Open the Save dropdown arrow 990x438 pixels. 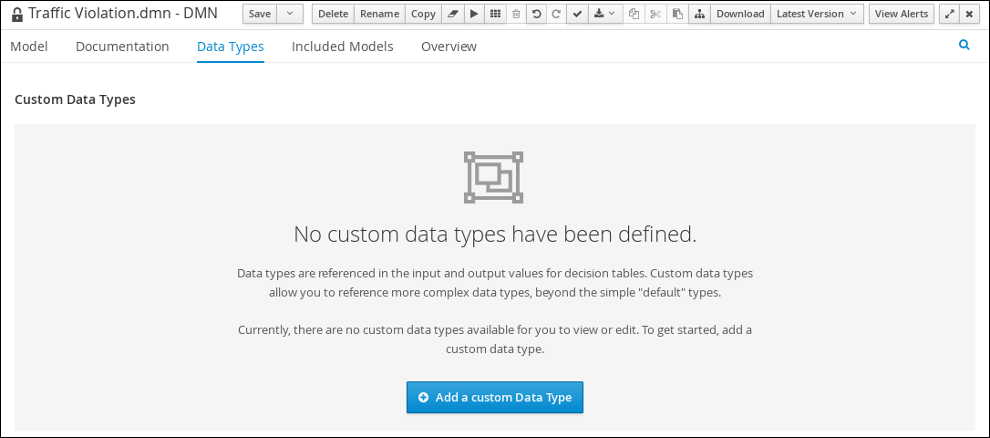coord(290,14)
